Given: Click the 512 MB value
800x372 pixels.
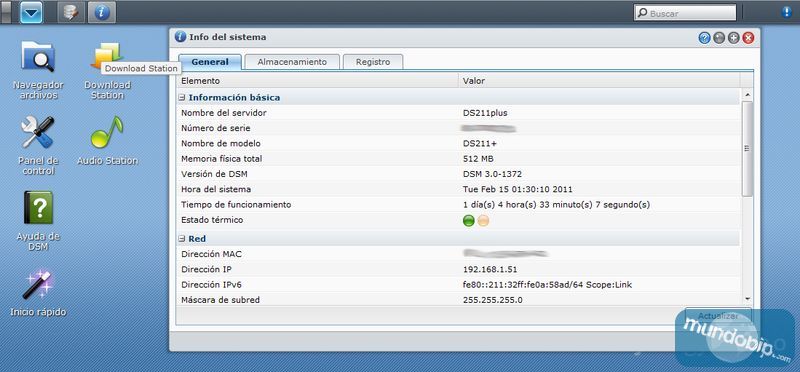Looking at the screenshot, I should point(478,159).
